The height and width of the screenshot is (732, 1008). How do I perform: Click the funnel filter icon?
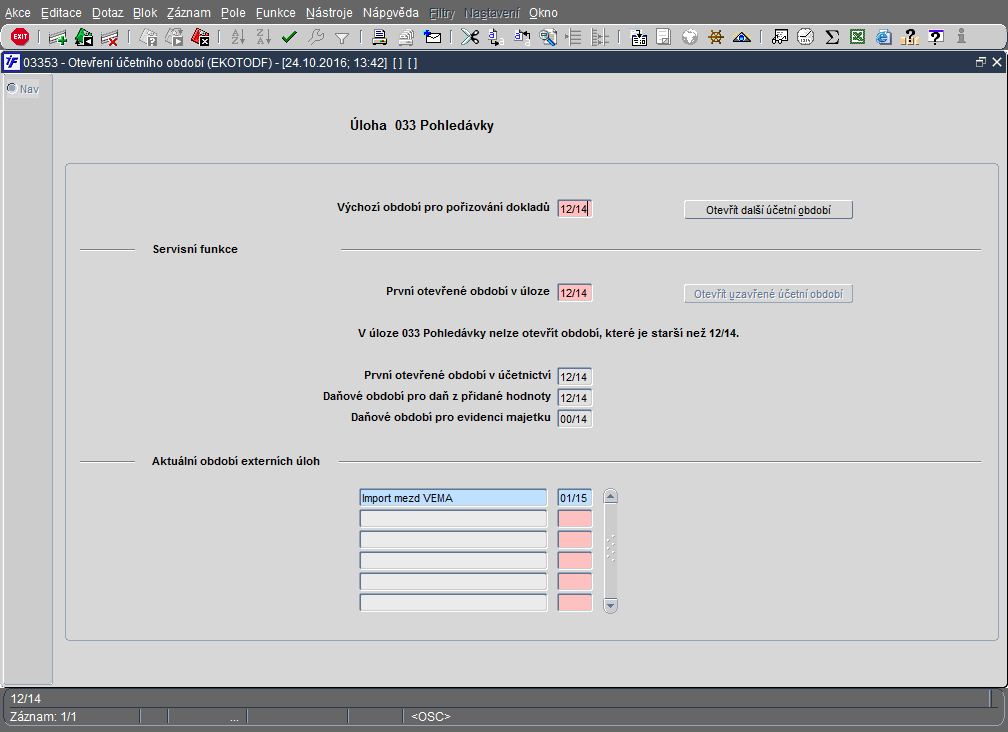click(x=342, y=37)
